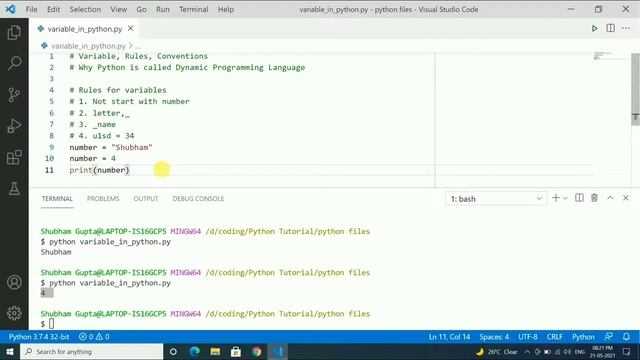The image size is (640, 360).
Task: Kill terminal with trash icon
Action: coord(594,198)
